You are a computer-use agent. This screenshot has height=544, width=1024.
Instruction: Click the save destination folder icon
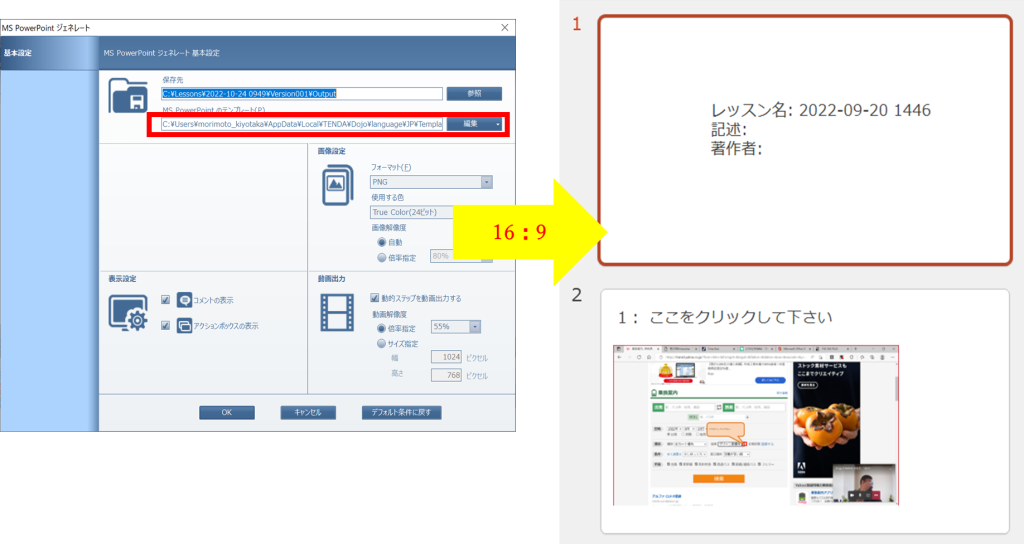point(128,96)
